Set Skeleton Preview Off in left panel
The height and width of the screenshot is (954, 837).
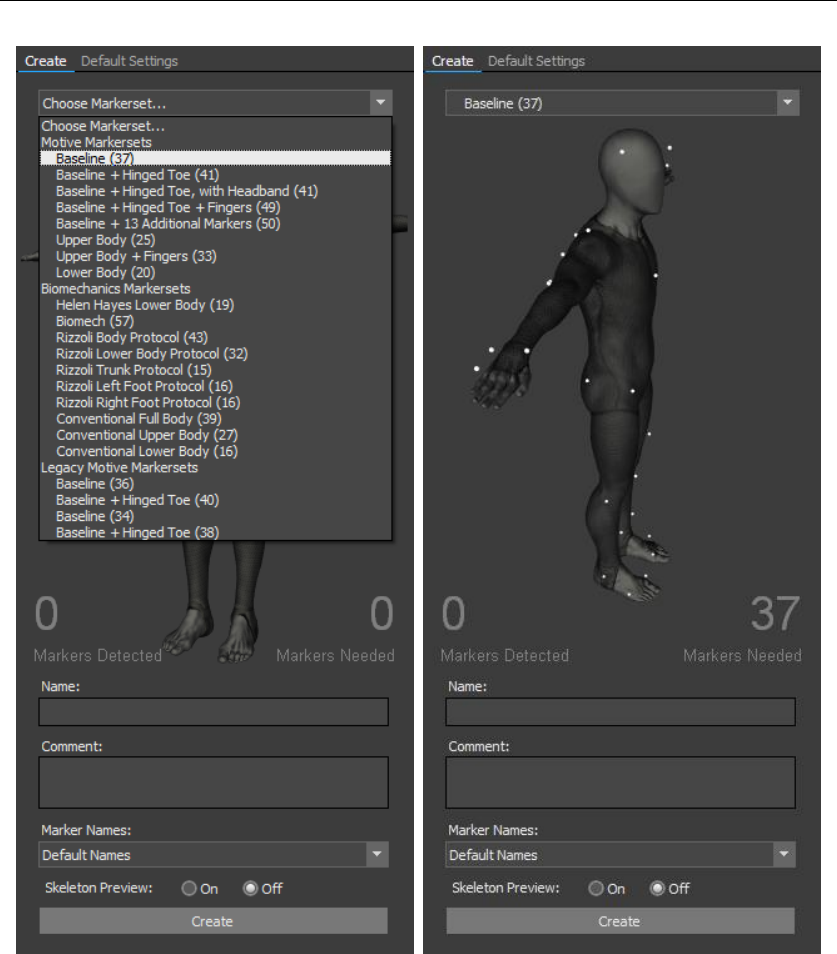tap(250, 888)
